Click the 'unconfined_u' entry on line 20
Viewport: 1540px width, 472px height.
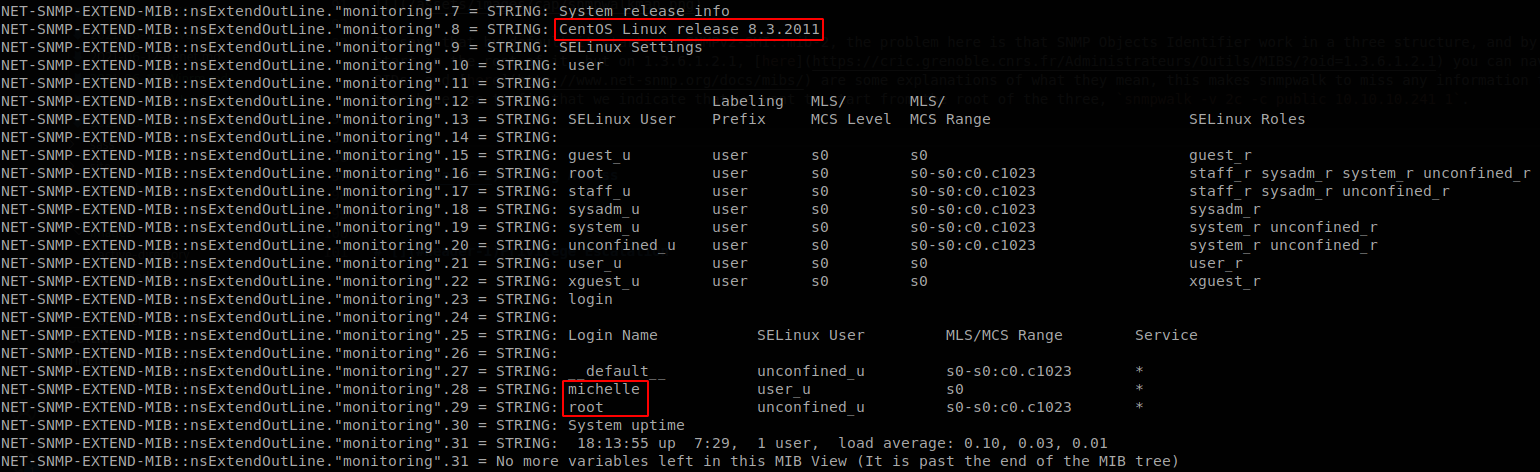(x=621, y=245)
